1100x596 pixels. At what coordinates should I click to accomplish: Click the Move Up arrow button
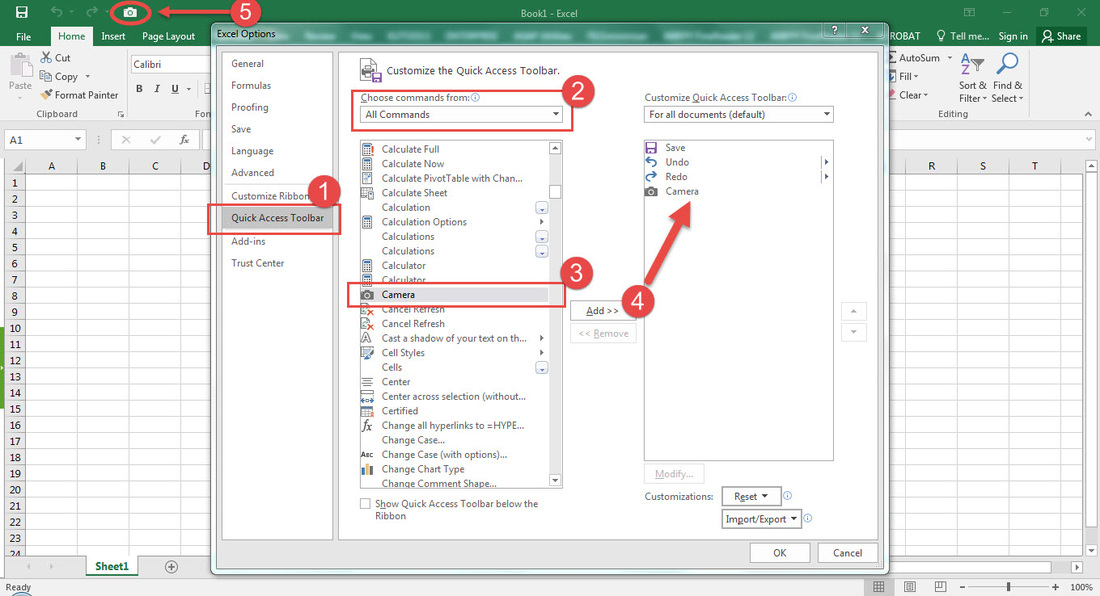854,311
